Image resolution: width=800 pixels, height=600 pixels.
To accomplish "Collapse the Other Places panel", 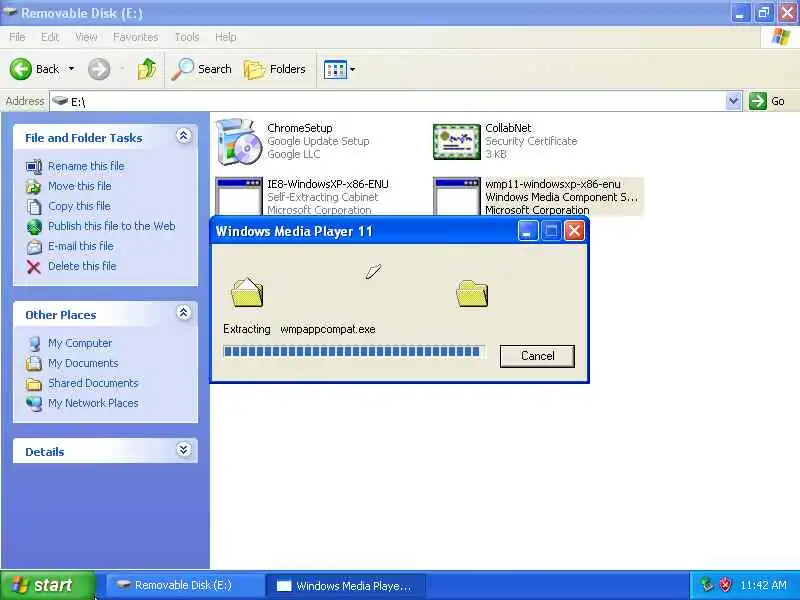I will [184, 312].
